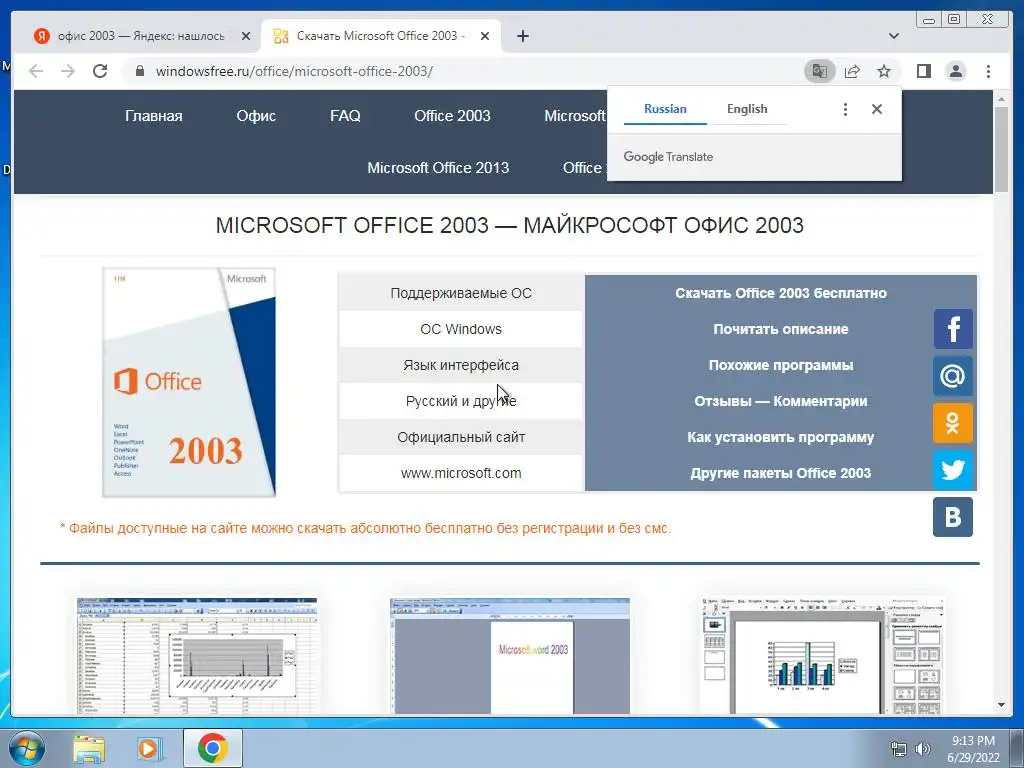Screen dimensions: 1024x768
Task: Launch Windows Media Player from taskbar
Action: coord(150,748)
